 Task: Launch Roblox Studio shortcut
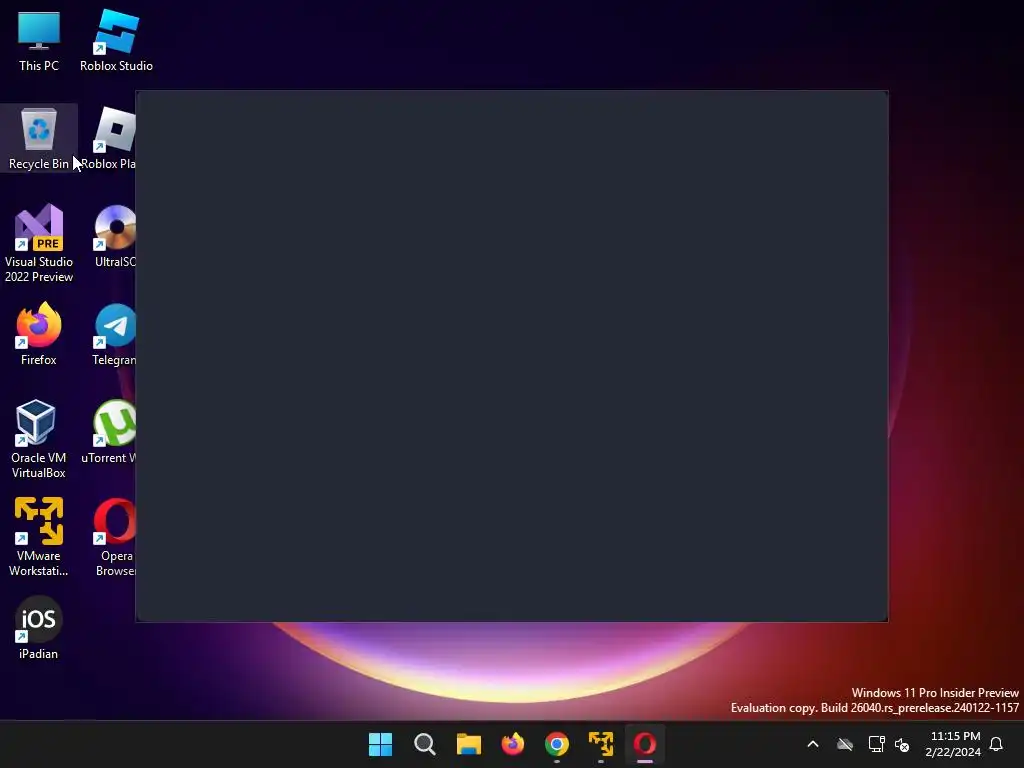pos(116,41)
